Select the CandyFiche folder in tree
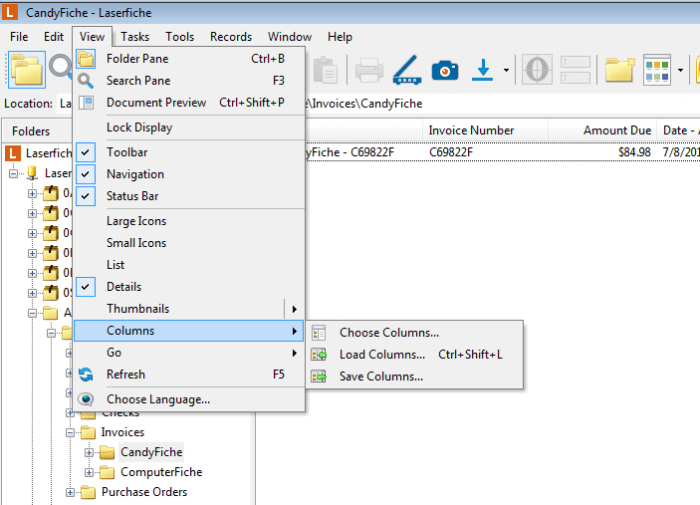The image size is (700, 505). point(151,452)
